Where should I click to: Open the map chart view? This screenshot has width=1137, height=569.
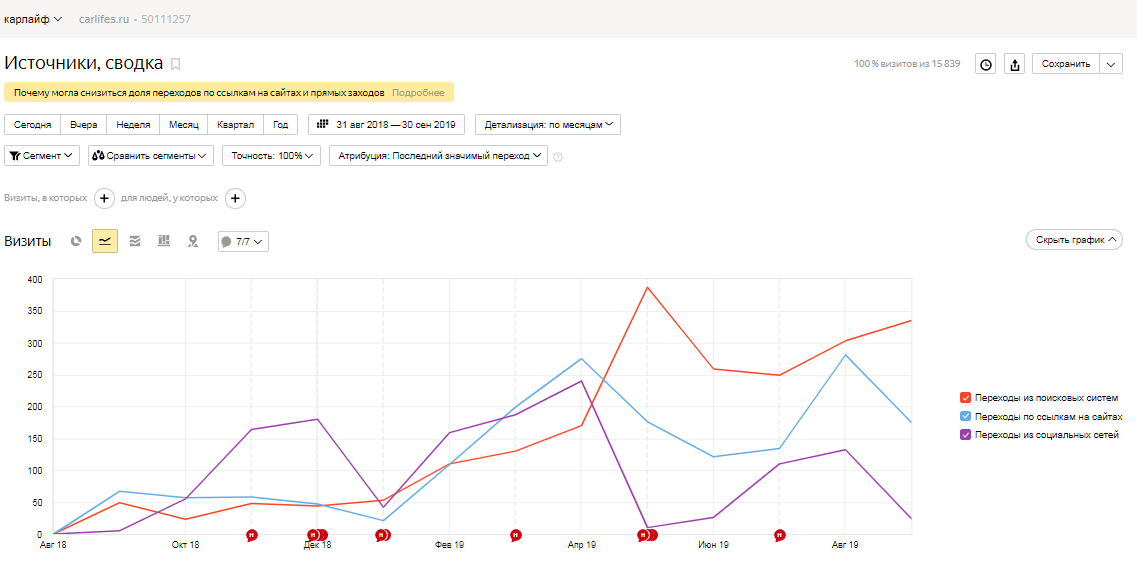coord(193,241)
